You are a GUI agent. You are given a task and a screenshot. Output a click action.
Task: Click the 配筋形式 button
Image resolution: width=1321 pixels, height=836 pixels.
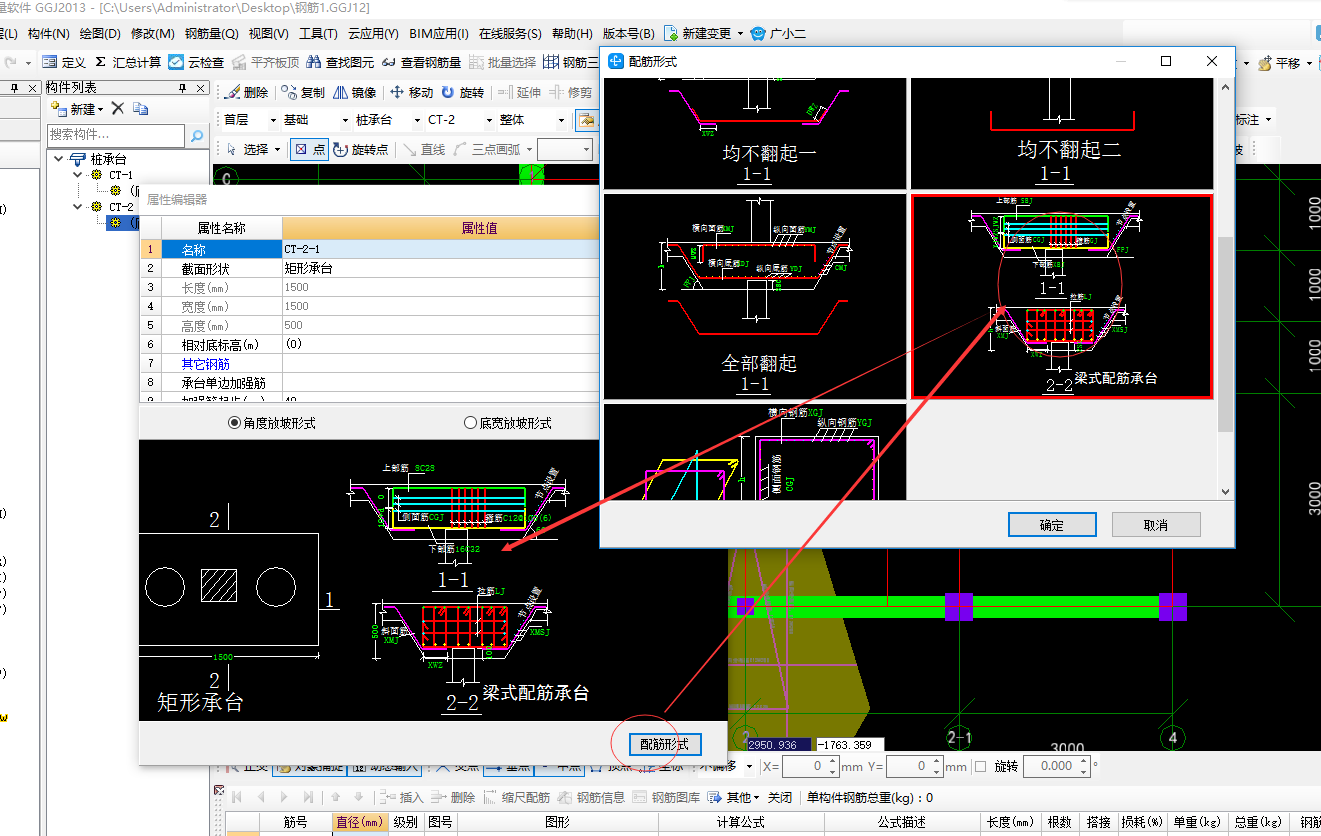(664, 744)
